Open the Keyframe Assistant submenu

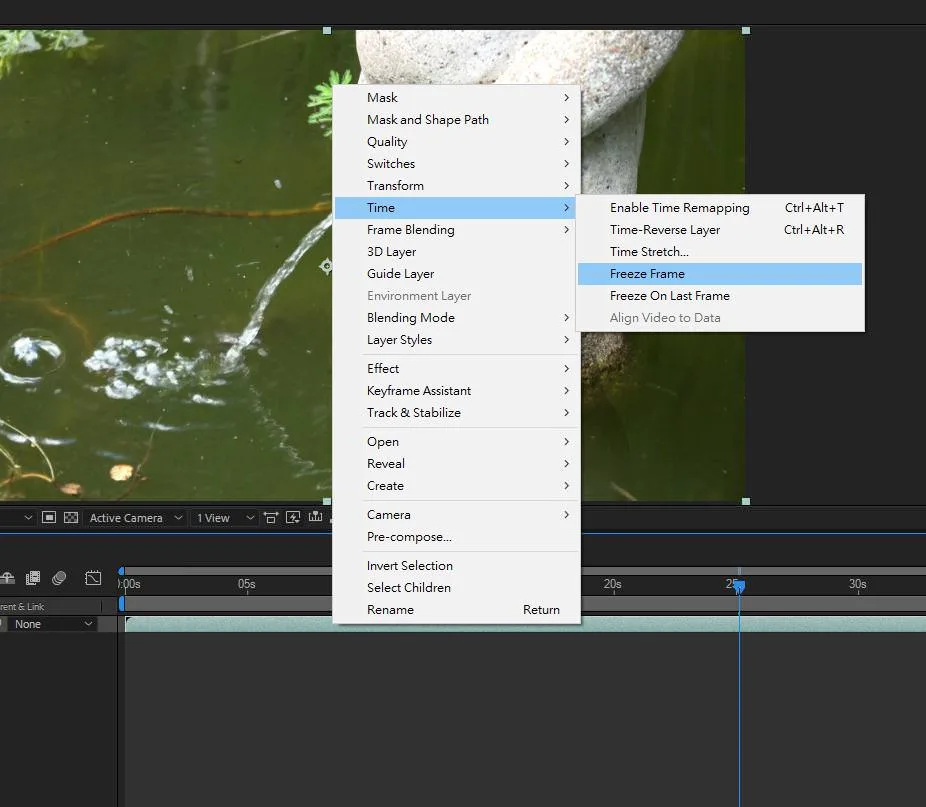pos(457,391)
